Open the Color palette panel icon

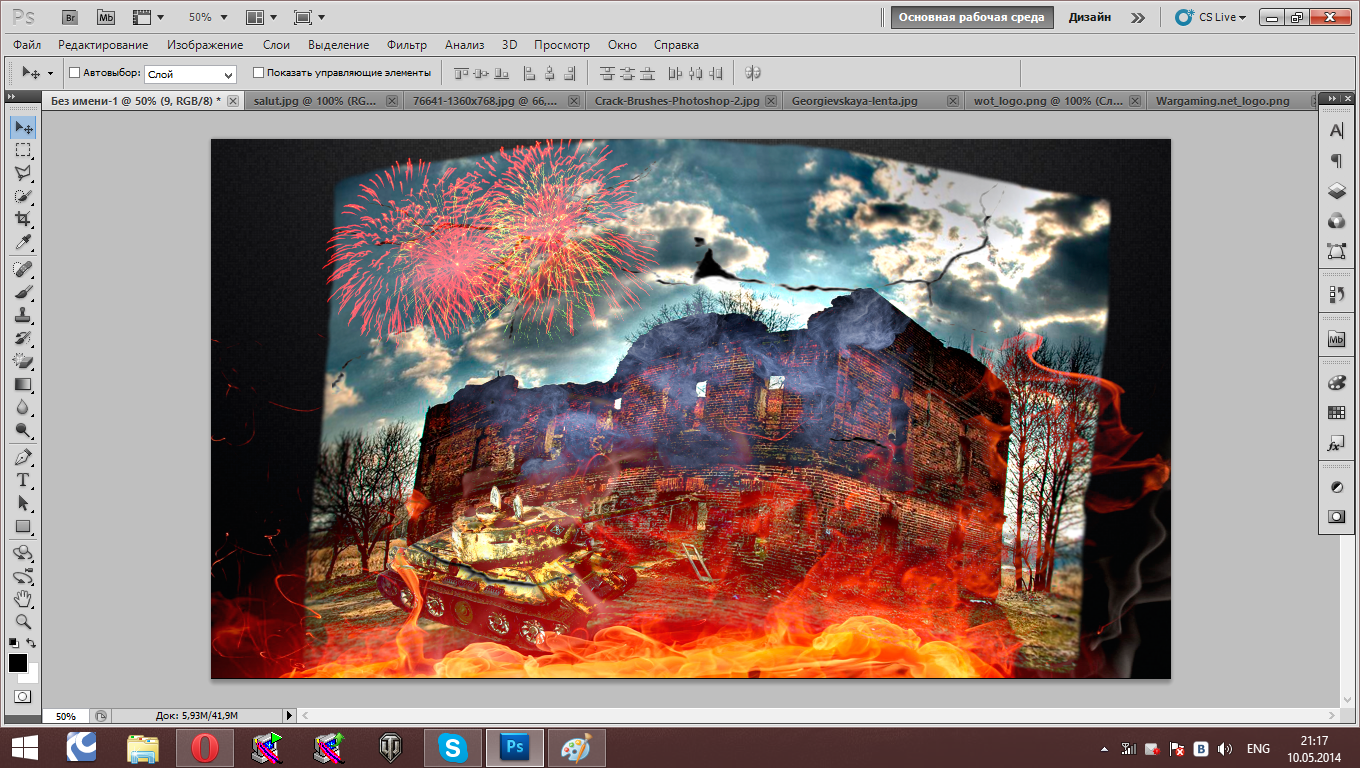(x=1336, y=383)
